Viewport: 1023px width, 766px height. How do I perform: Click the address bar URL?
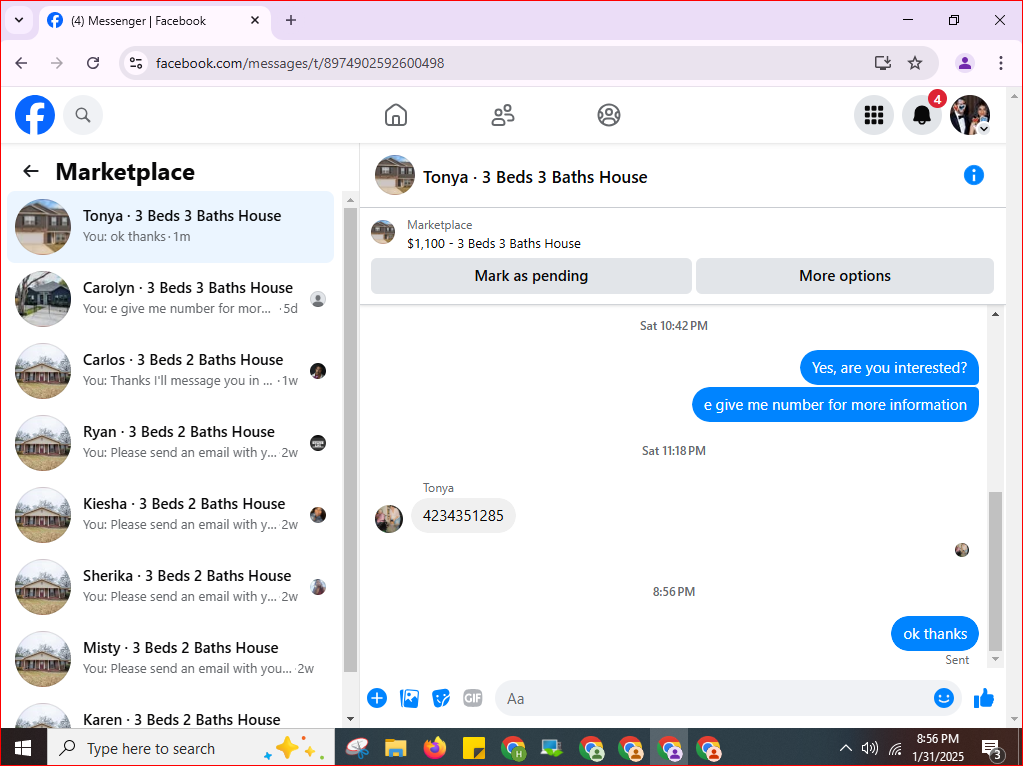pos(300,63)
